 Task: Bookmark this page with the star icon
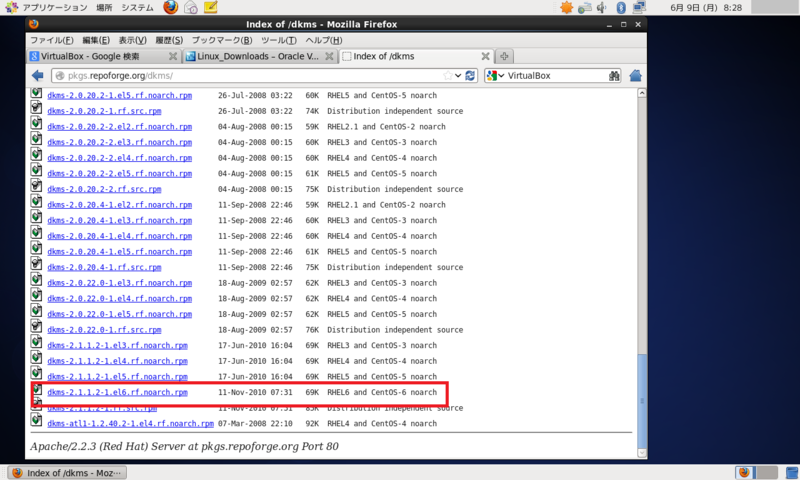(448, 75)
